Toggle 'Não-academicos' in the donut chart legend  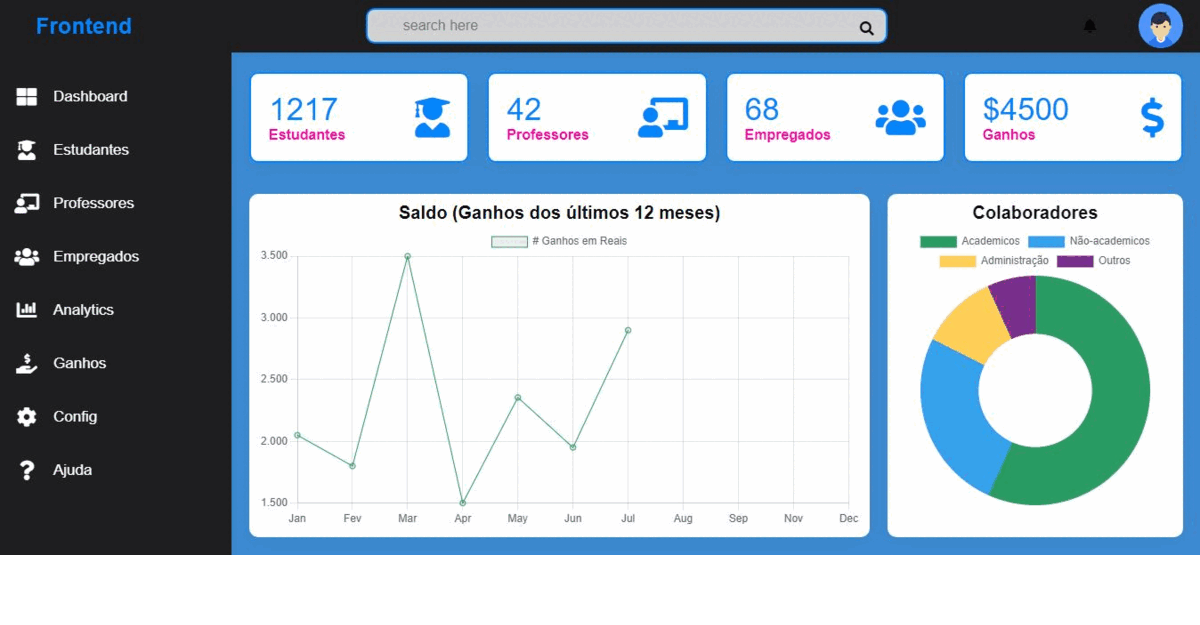(x=1090, y=241)
